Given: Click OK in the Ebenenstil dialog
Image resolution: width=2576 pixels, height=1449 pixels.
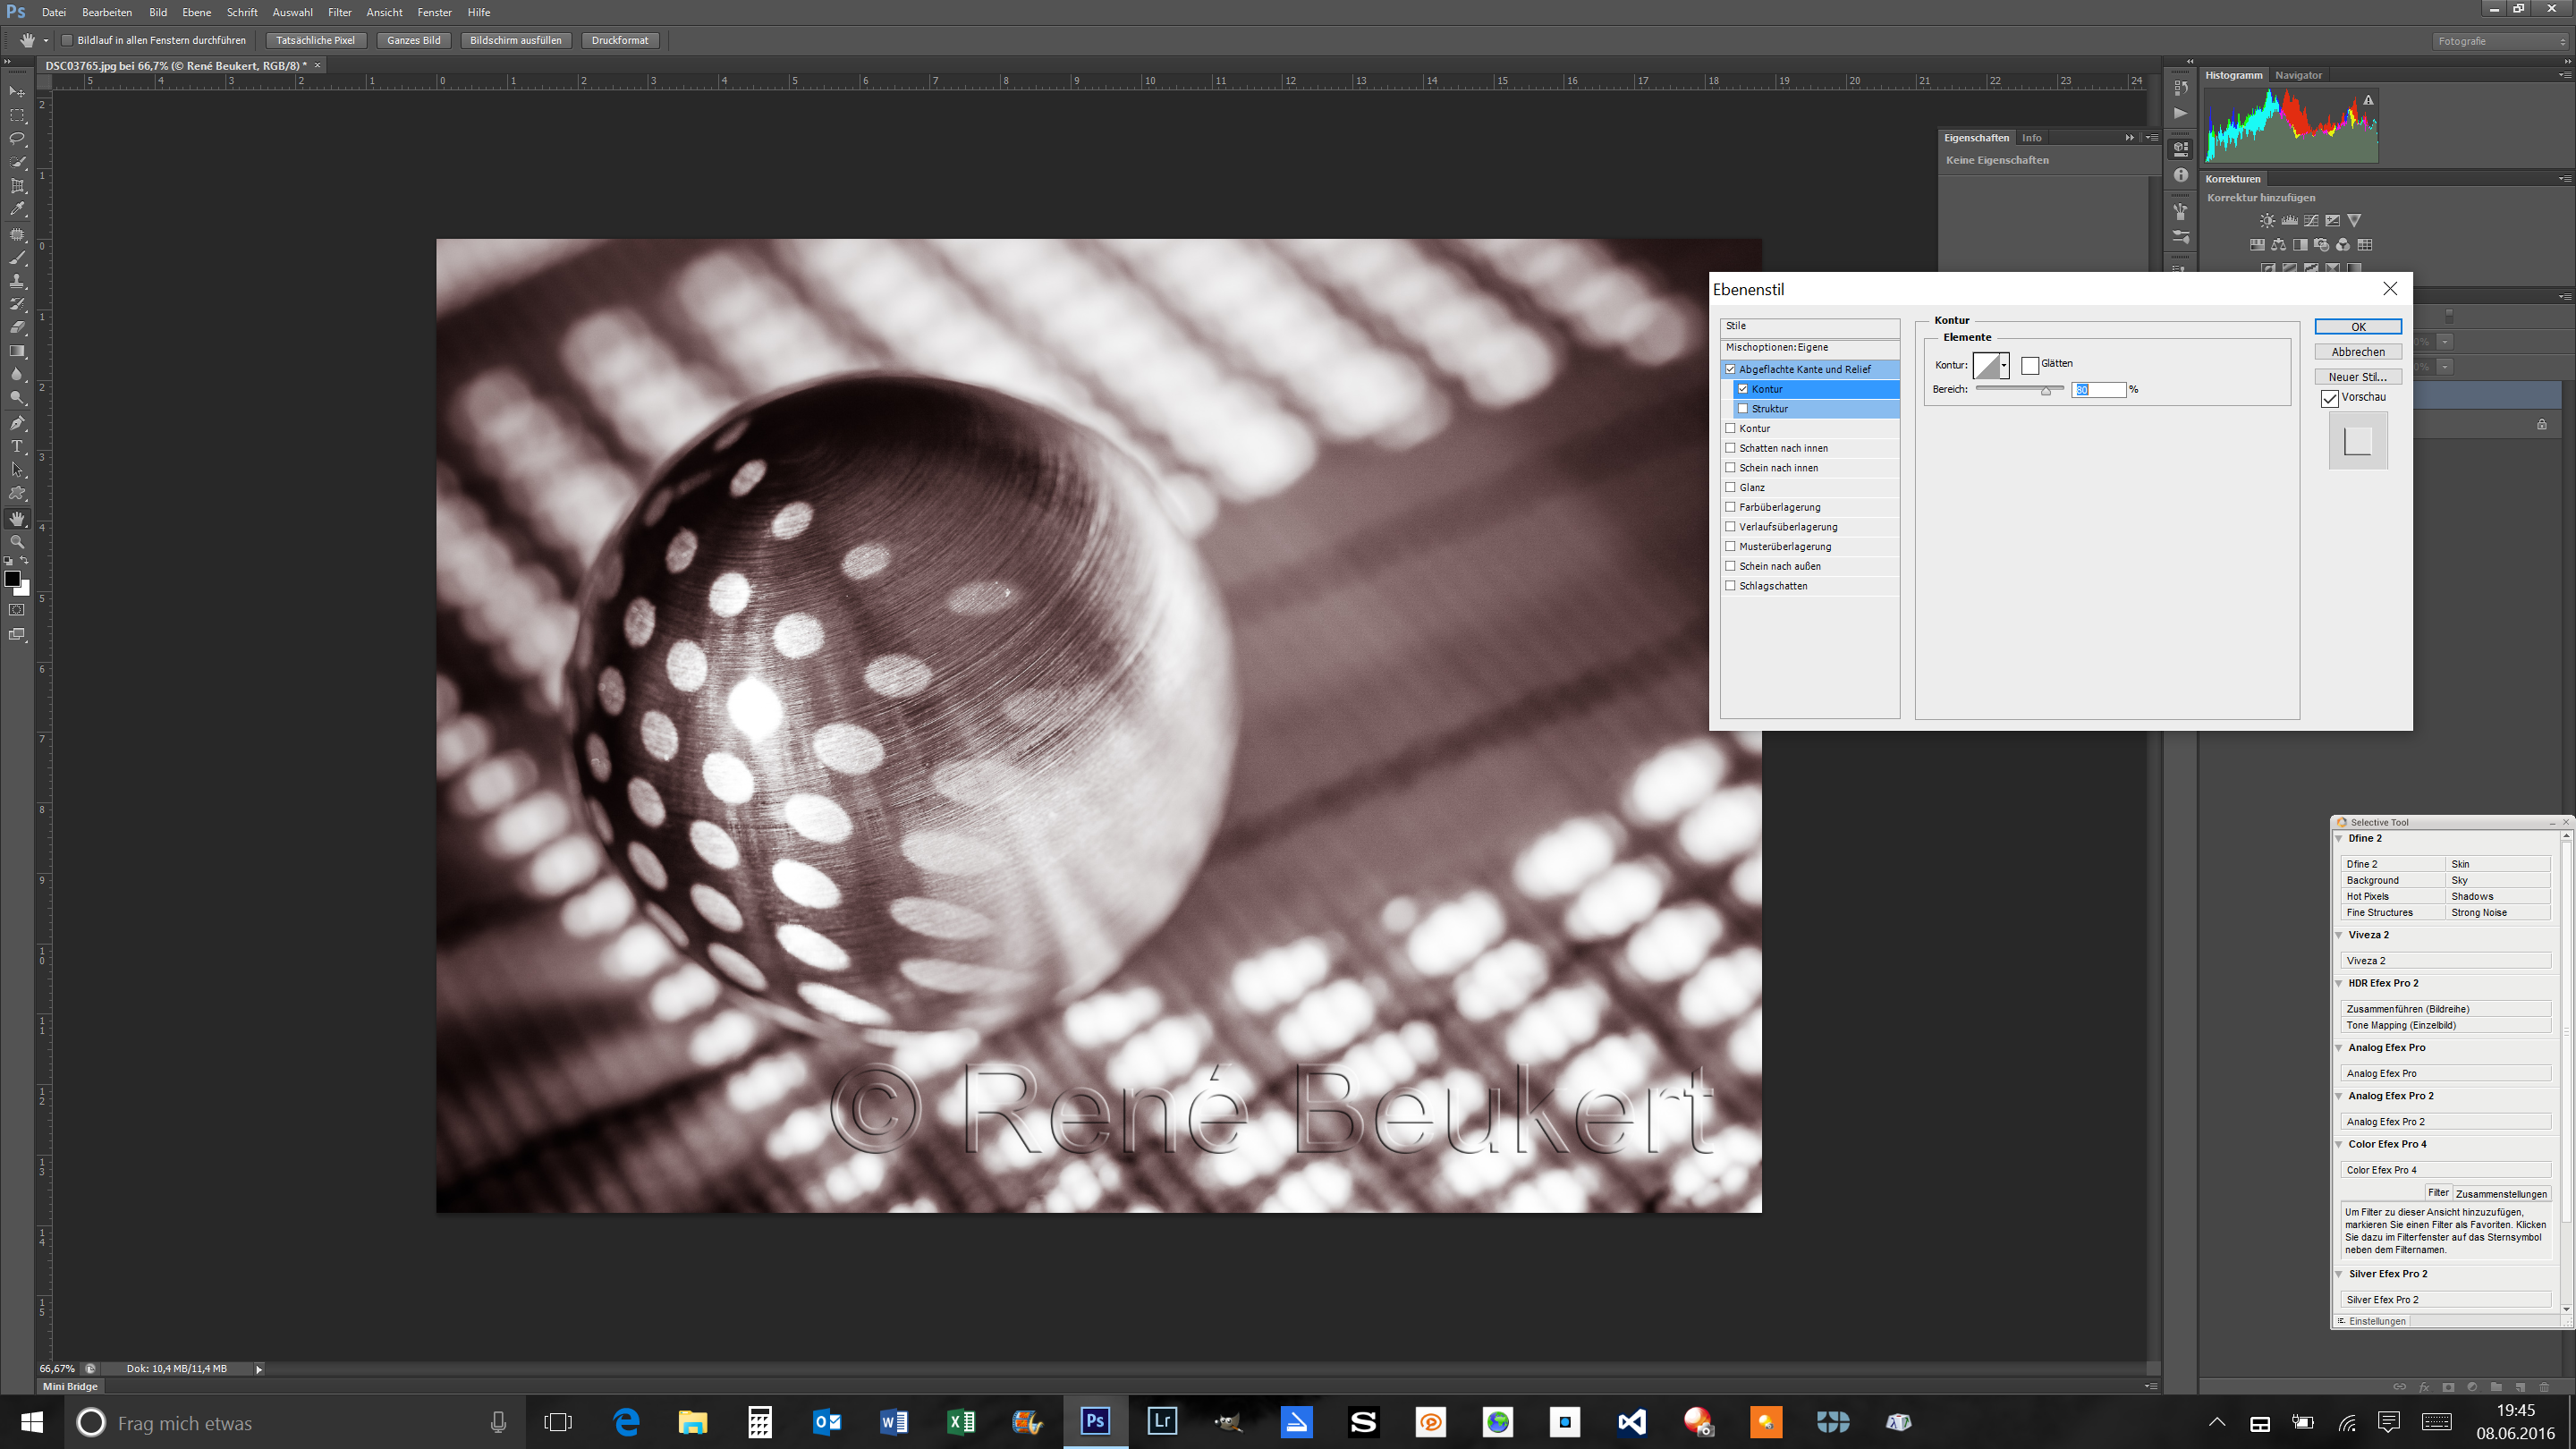Looking at the screenshot, I should (2358, 326).
